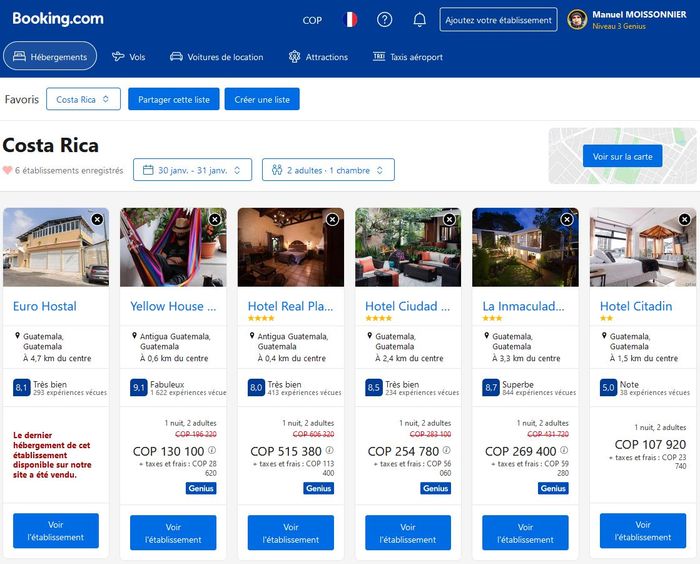Remove Yellow House from favorites list
The height and width of the screenshot is (564, 700).
click(x=215, y=219)
